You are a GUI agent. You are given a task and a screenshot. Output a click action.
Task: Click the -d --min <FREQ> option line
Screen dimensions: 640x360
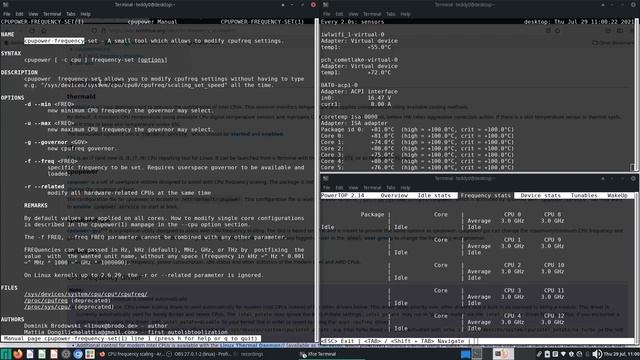pos(49,104)
